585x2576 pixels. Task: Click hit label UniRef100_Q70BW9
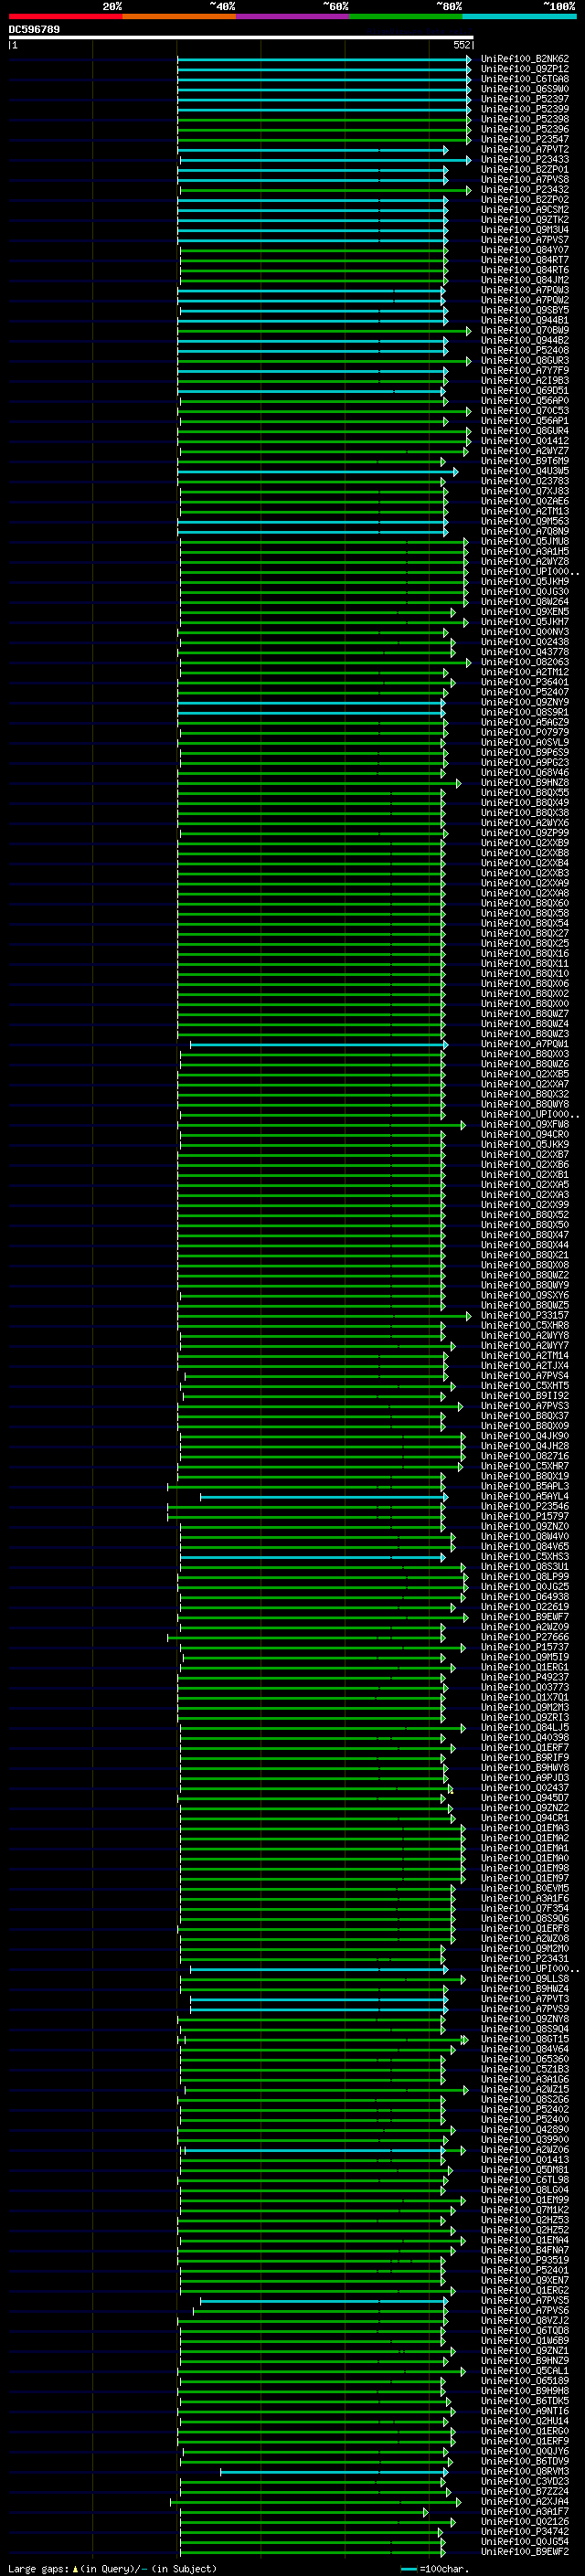click(x=525, y=330)
